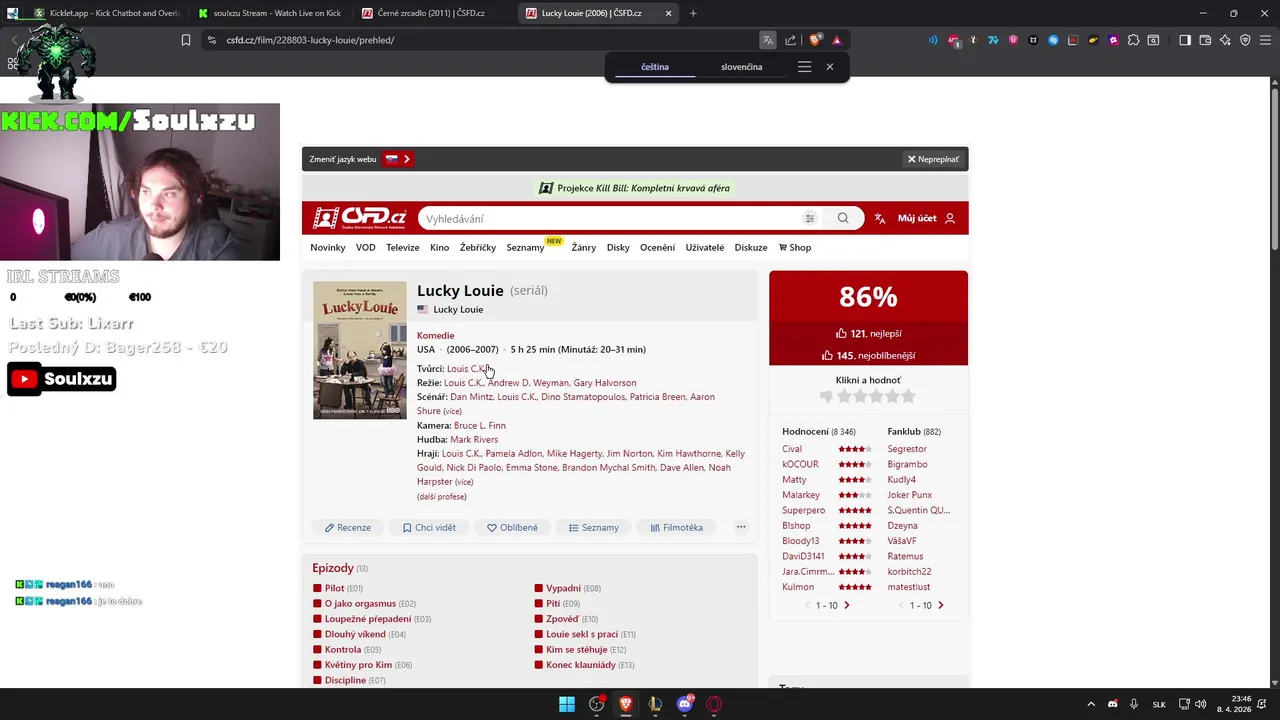
Task: Switch website language via Slovak flag button
Action: pyautogui.click(x=398, y=159)
